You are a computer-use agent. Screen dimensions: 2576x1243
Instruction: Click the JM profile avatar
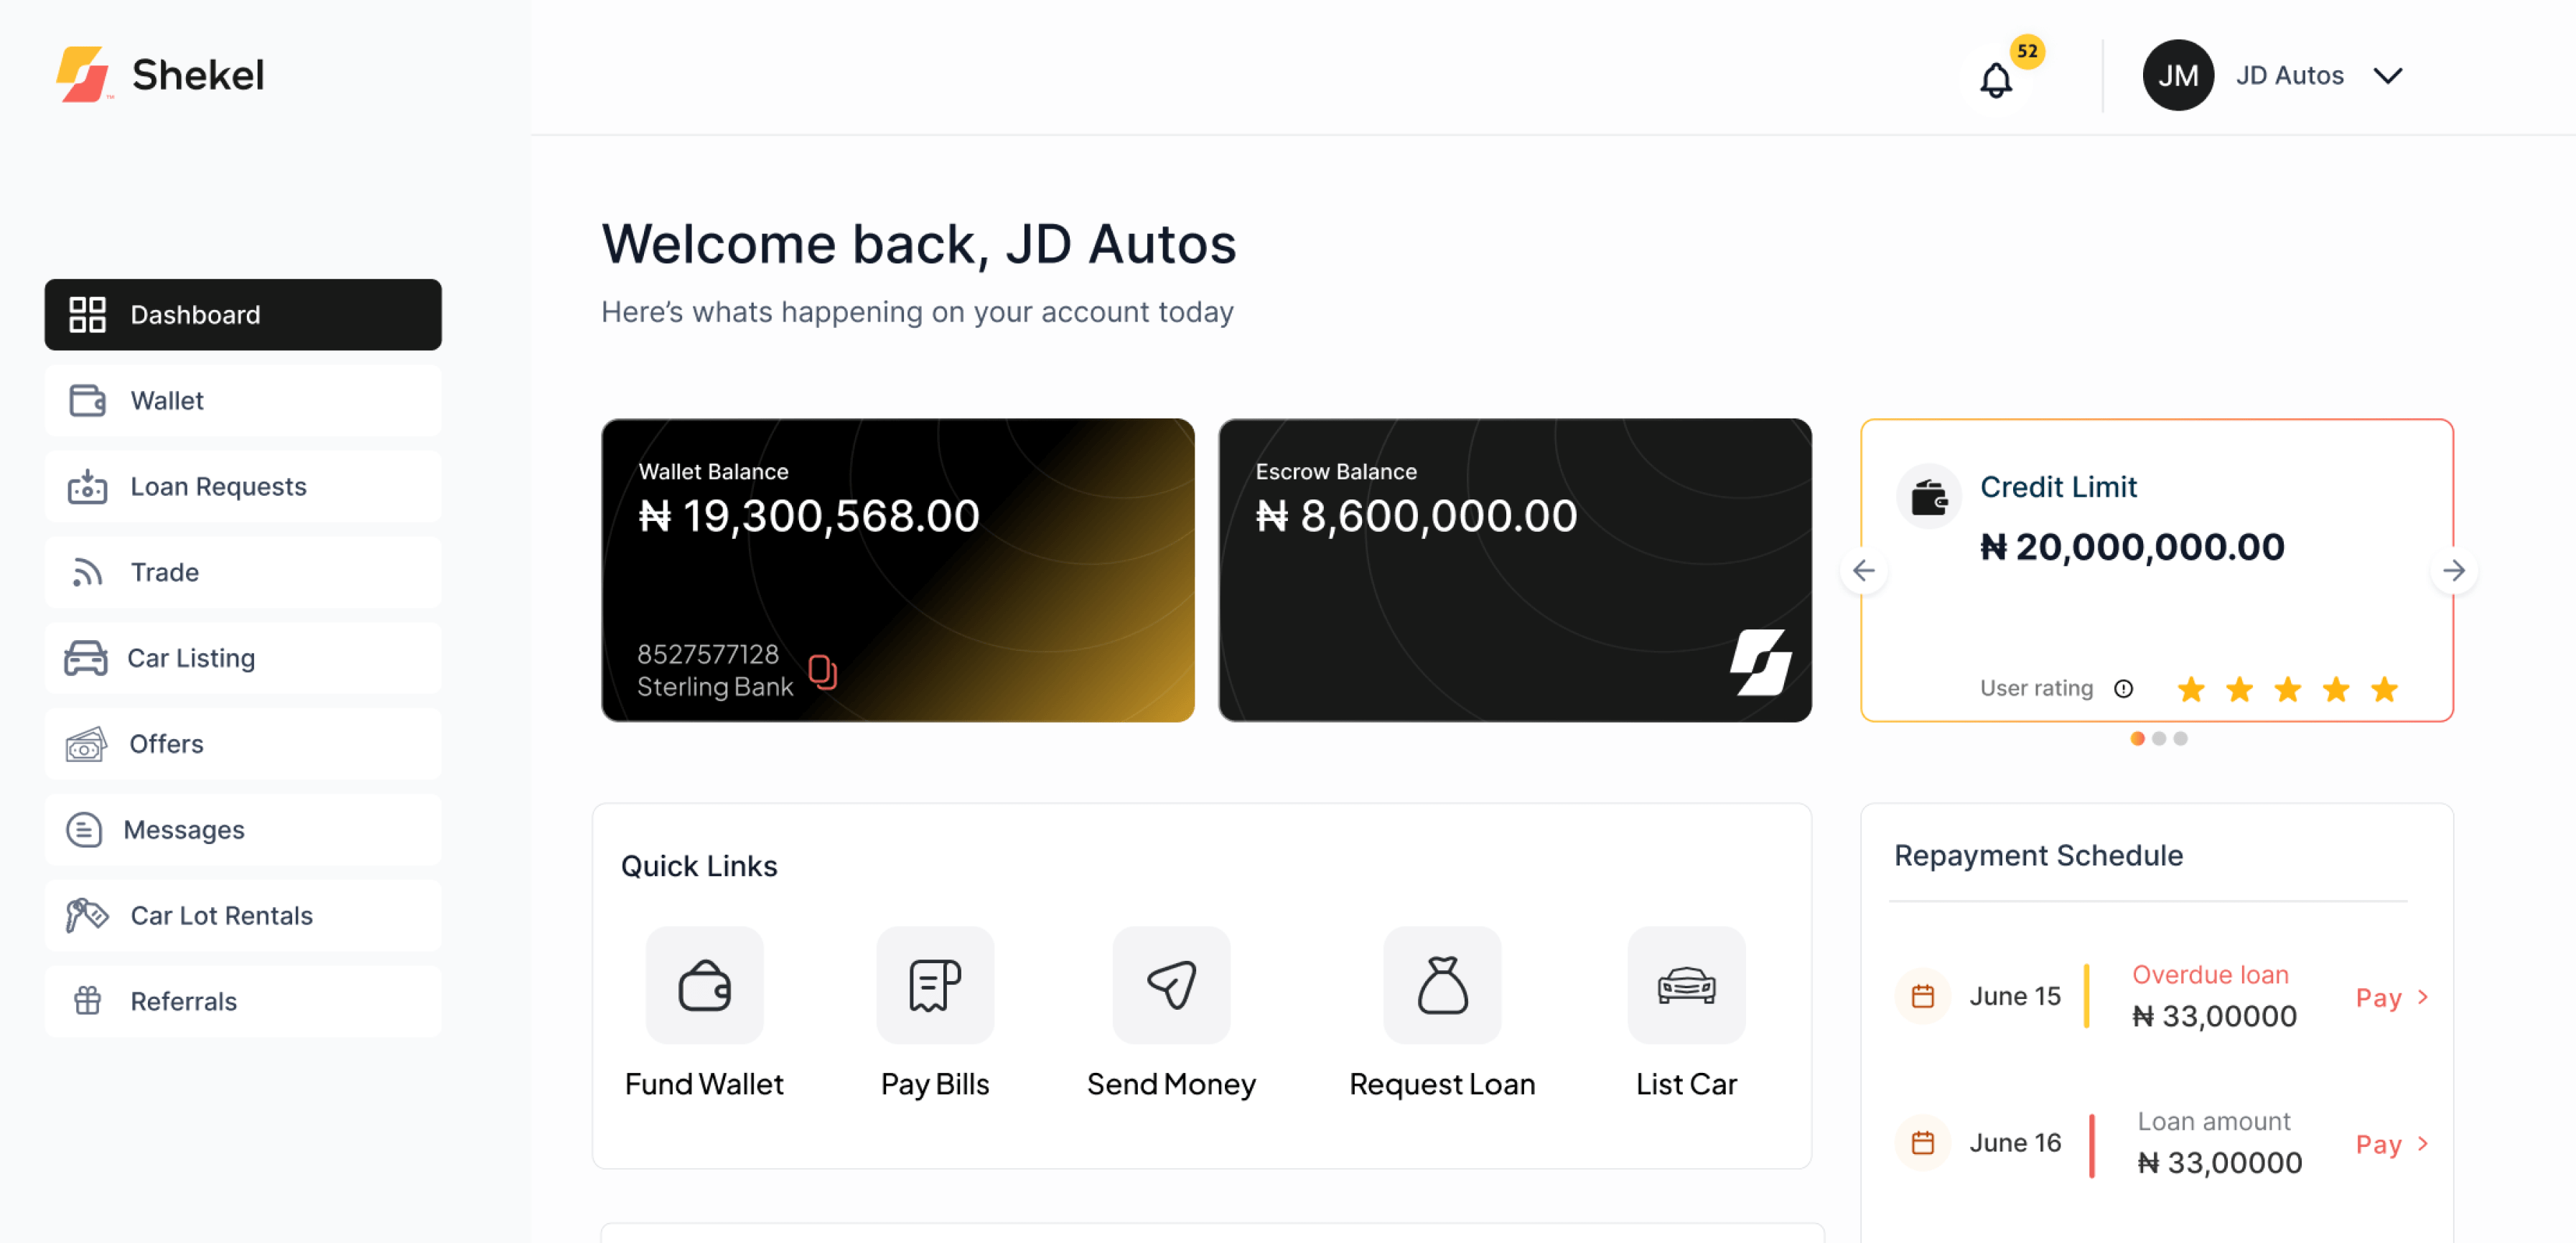(x=2177, y=75)
